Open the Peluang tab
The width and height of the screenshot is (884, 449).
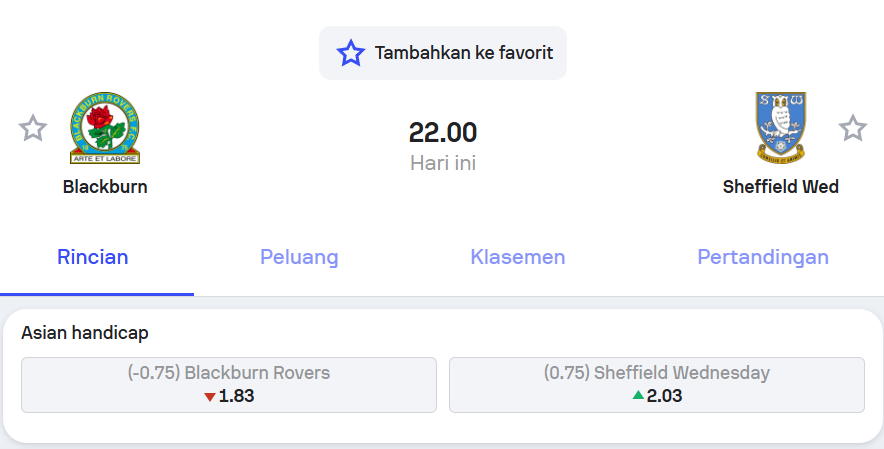click(299, 257)
